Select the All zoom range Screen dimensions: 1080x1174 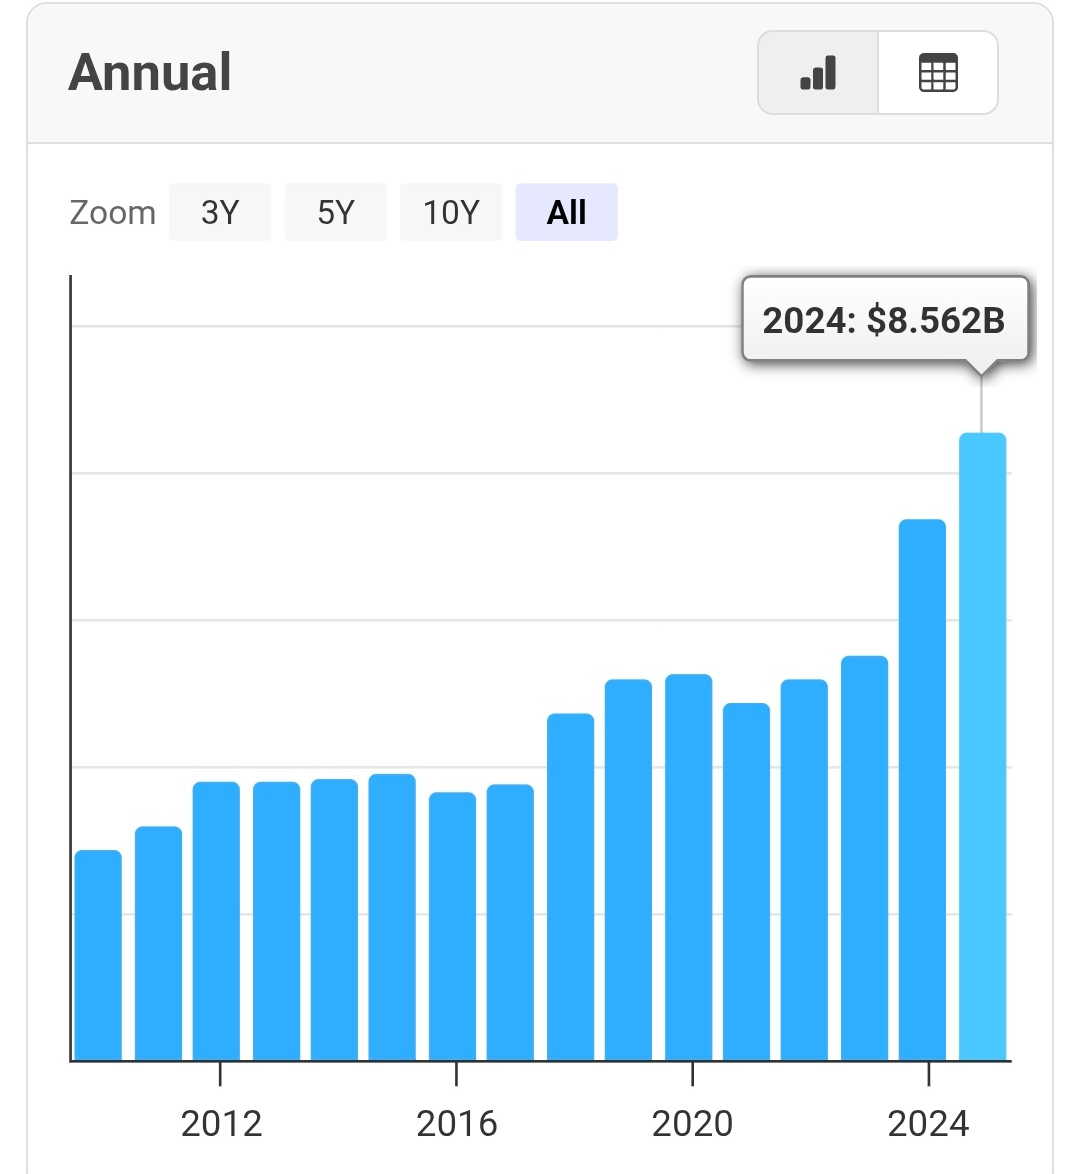566,212
